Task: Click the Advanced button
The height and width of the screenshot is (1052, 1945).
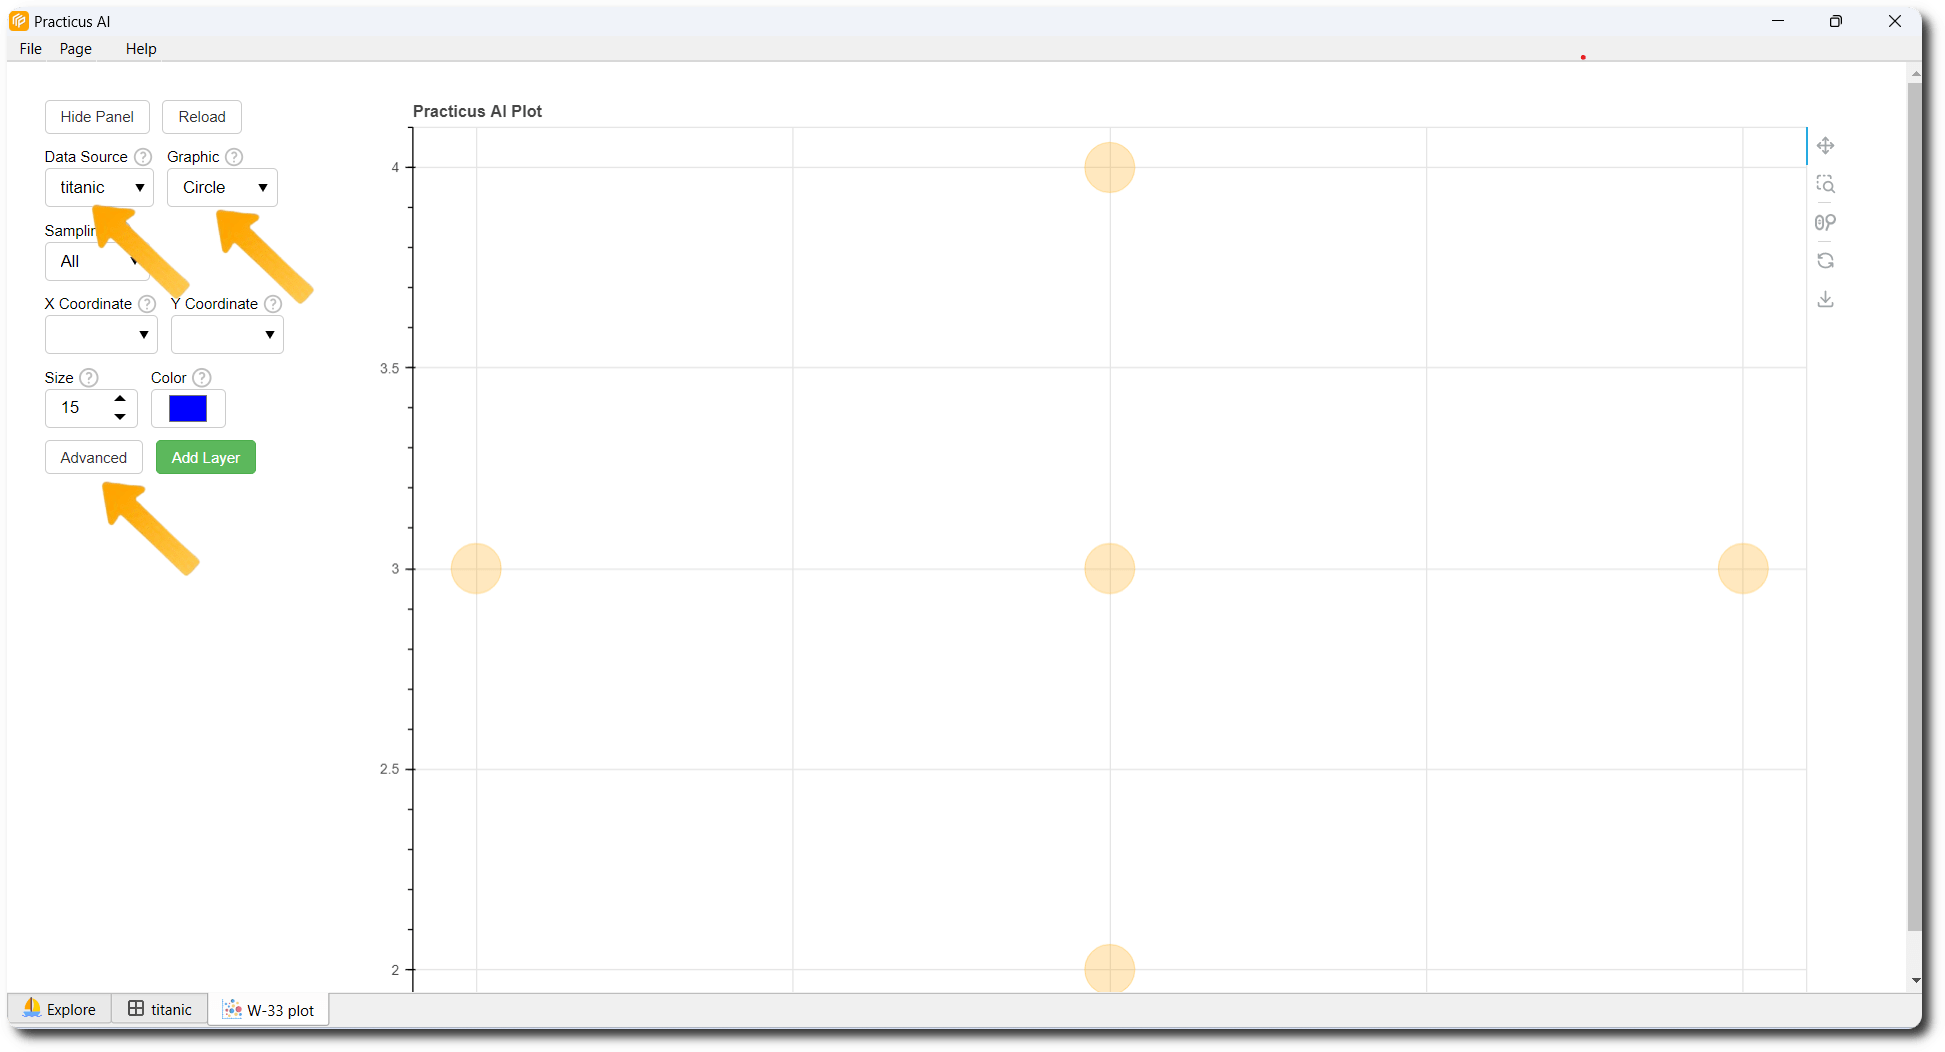Action: (x=94, y=458)
